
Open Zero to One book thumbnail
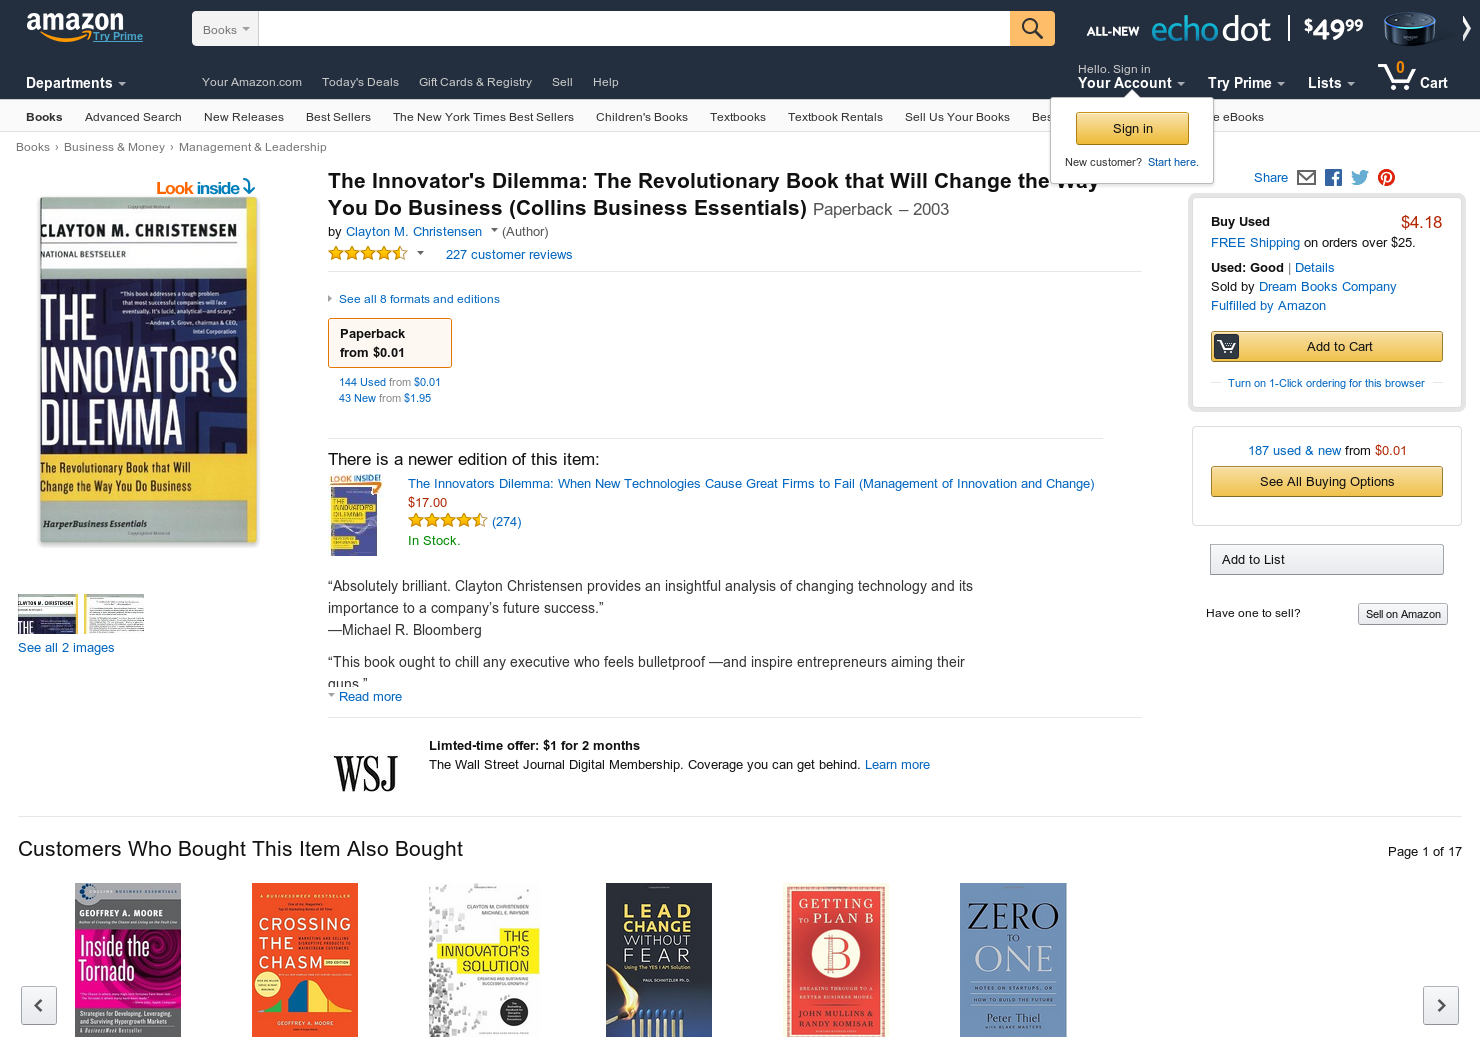pyautogui.click(x=1013, y=960)
